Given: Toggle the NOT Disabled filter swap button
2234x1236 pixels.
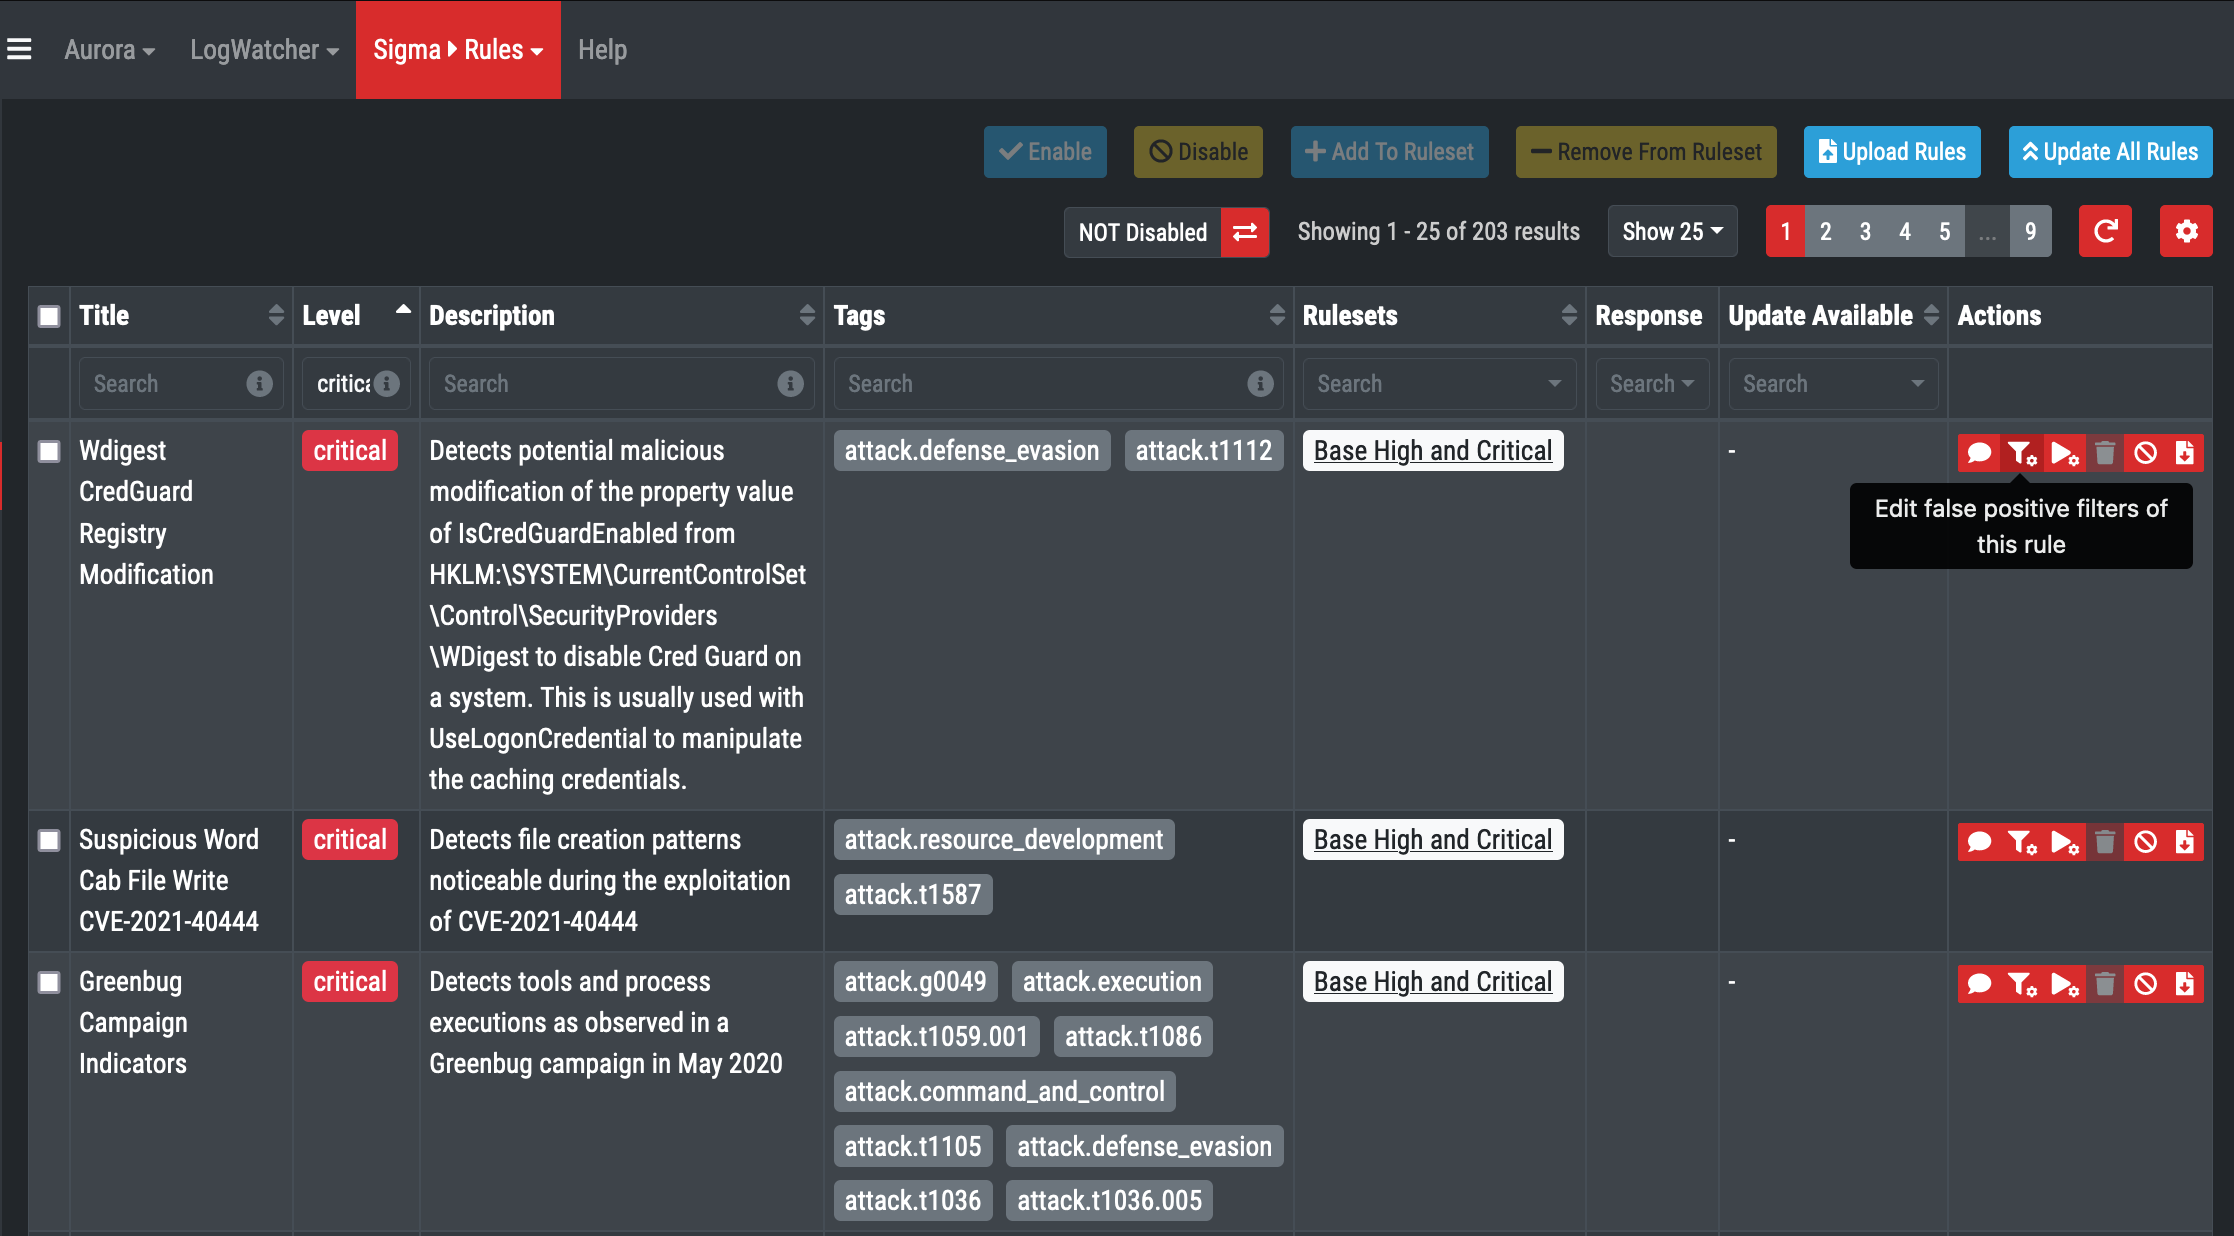Looking at the screenshot, I should (1245, 232).
